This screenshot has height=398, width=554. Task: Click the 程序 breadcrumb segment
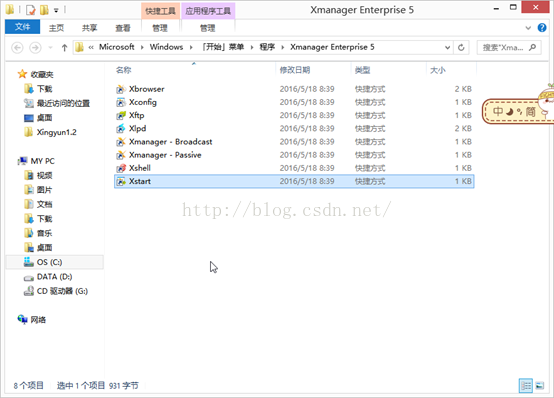[267, 47]
